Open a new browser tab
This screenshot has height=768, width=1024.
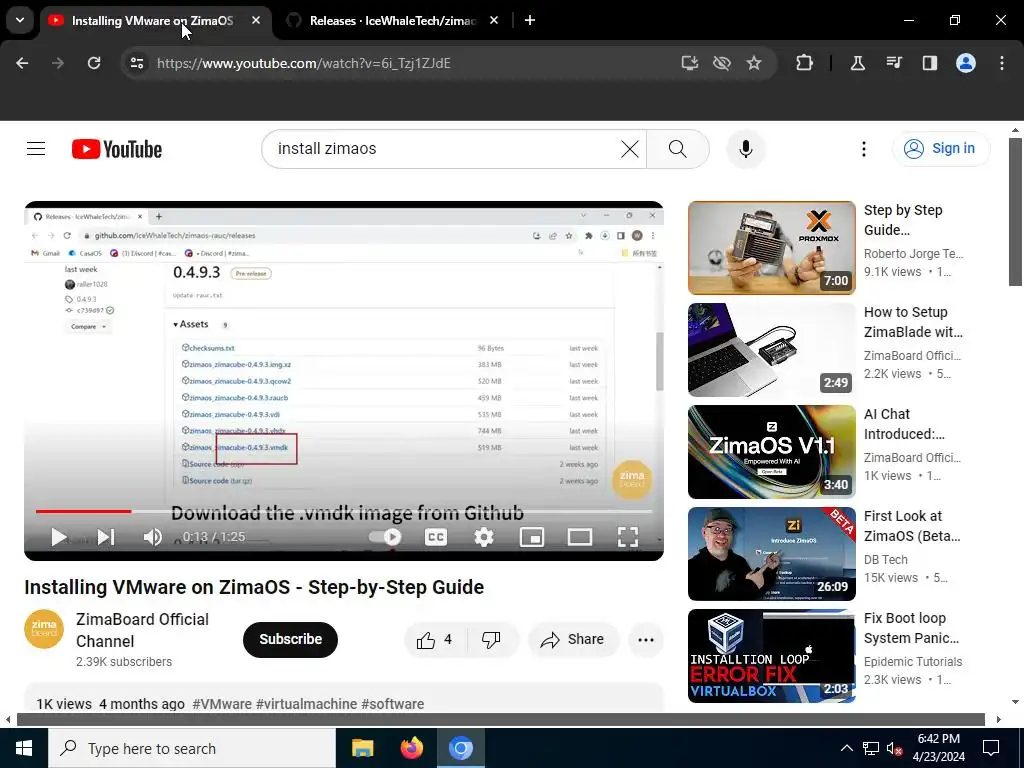[x=530, y=20]
